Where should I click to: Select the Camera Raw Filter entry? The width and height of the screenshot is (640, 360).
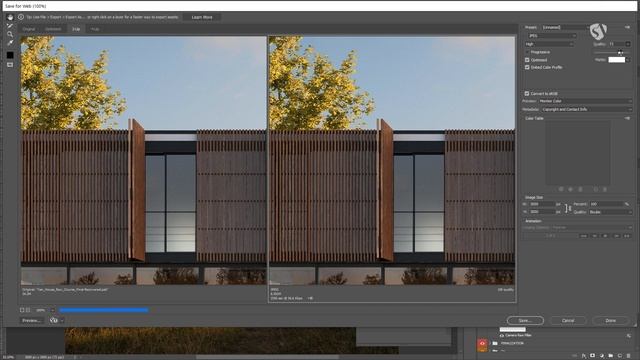click(518, 336)
